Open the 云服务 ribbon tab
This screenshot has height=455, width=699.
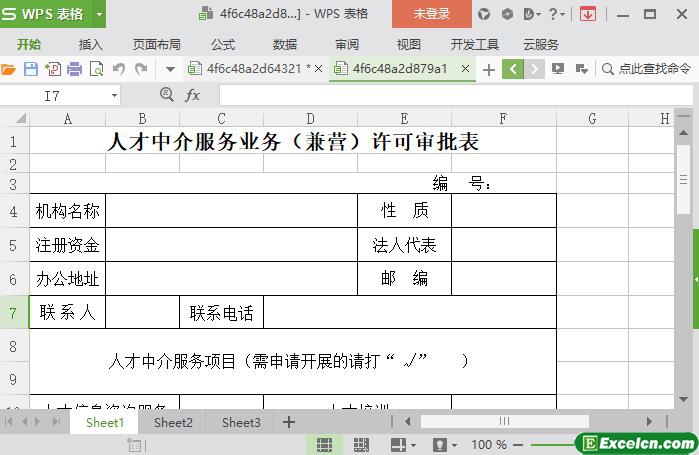tap(541, 45)
